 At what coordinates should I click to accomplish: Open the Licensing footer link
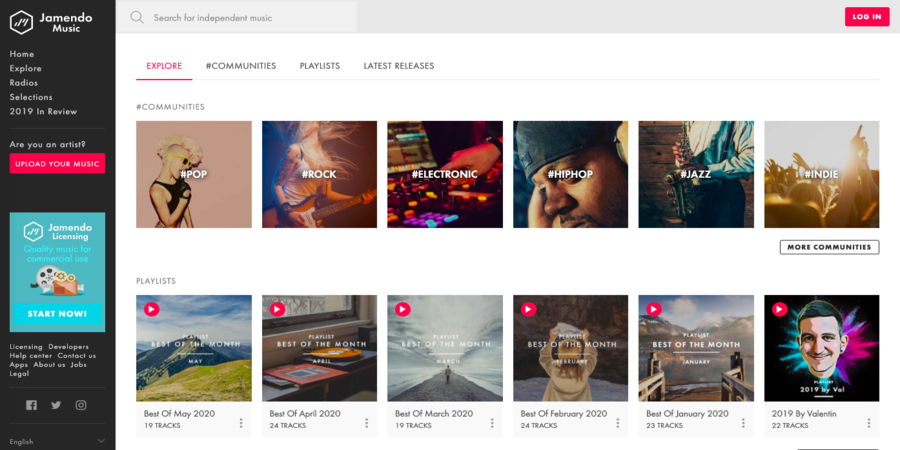[26, 347]
